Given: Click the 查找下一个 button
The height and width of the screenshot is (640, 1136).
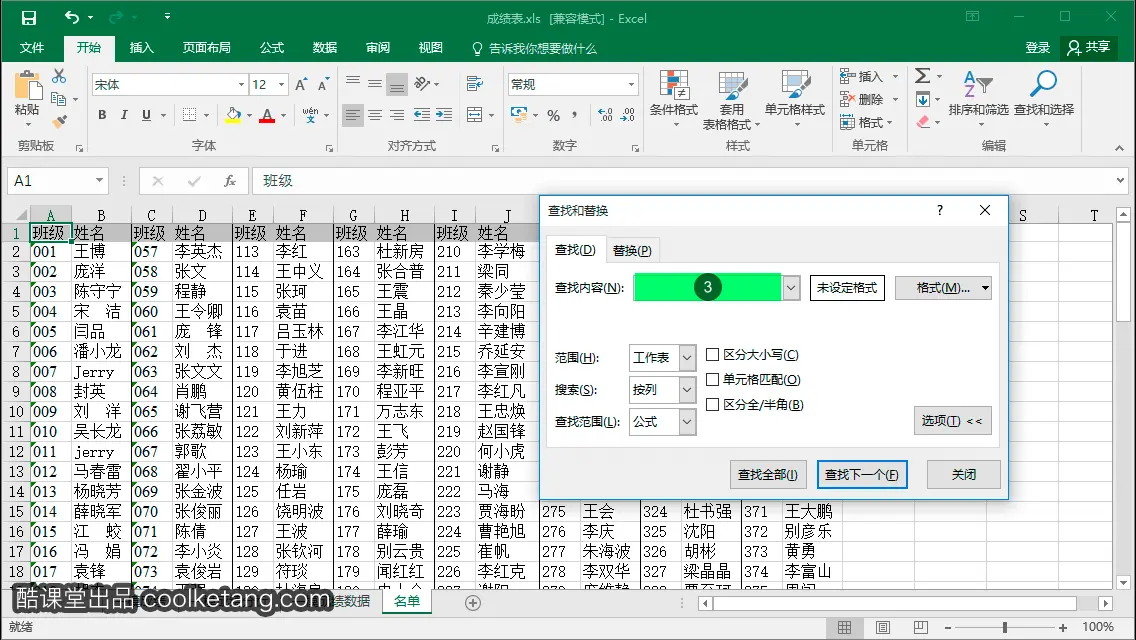Looking at the screenshot, I should pyautogui.click(x=861, y=475).
